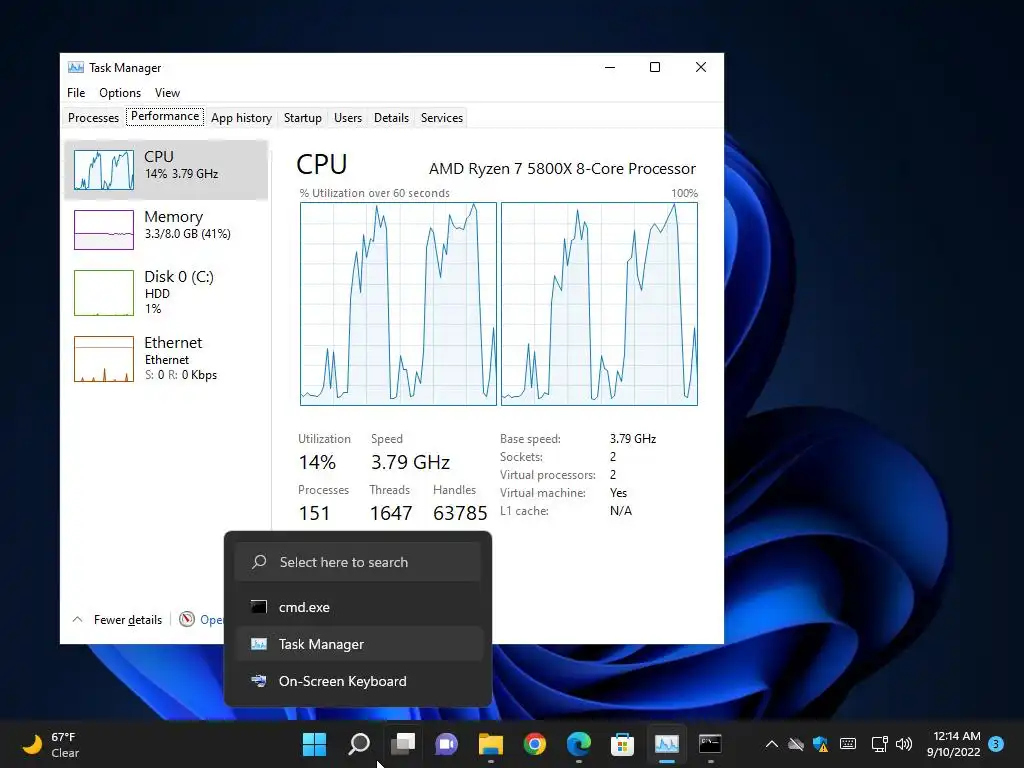The width and height of the screenshot is (1024, 768).
Task: Switch to the Services tab
Action: click(x=441, y=118)
